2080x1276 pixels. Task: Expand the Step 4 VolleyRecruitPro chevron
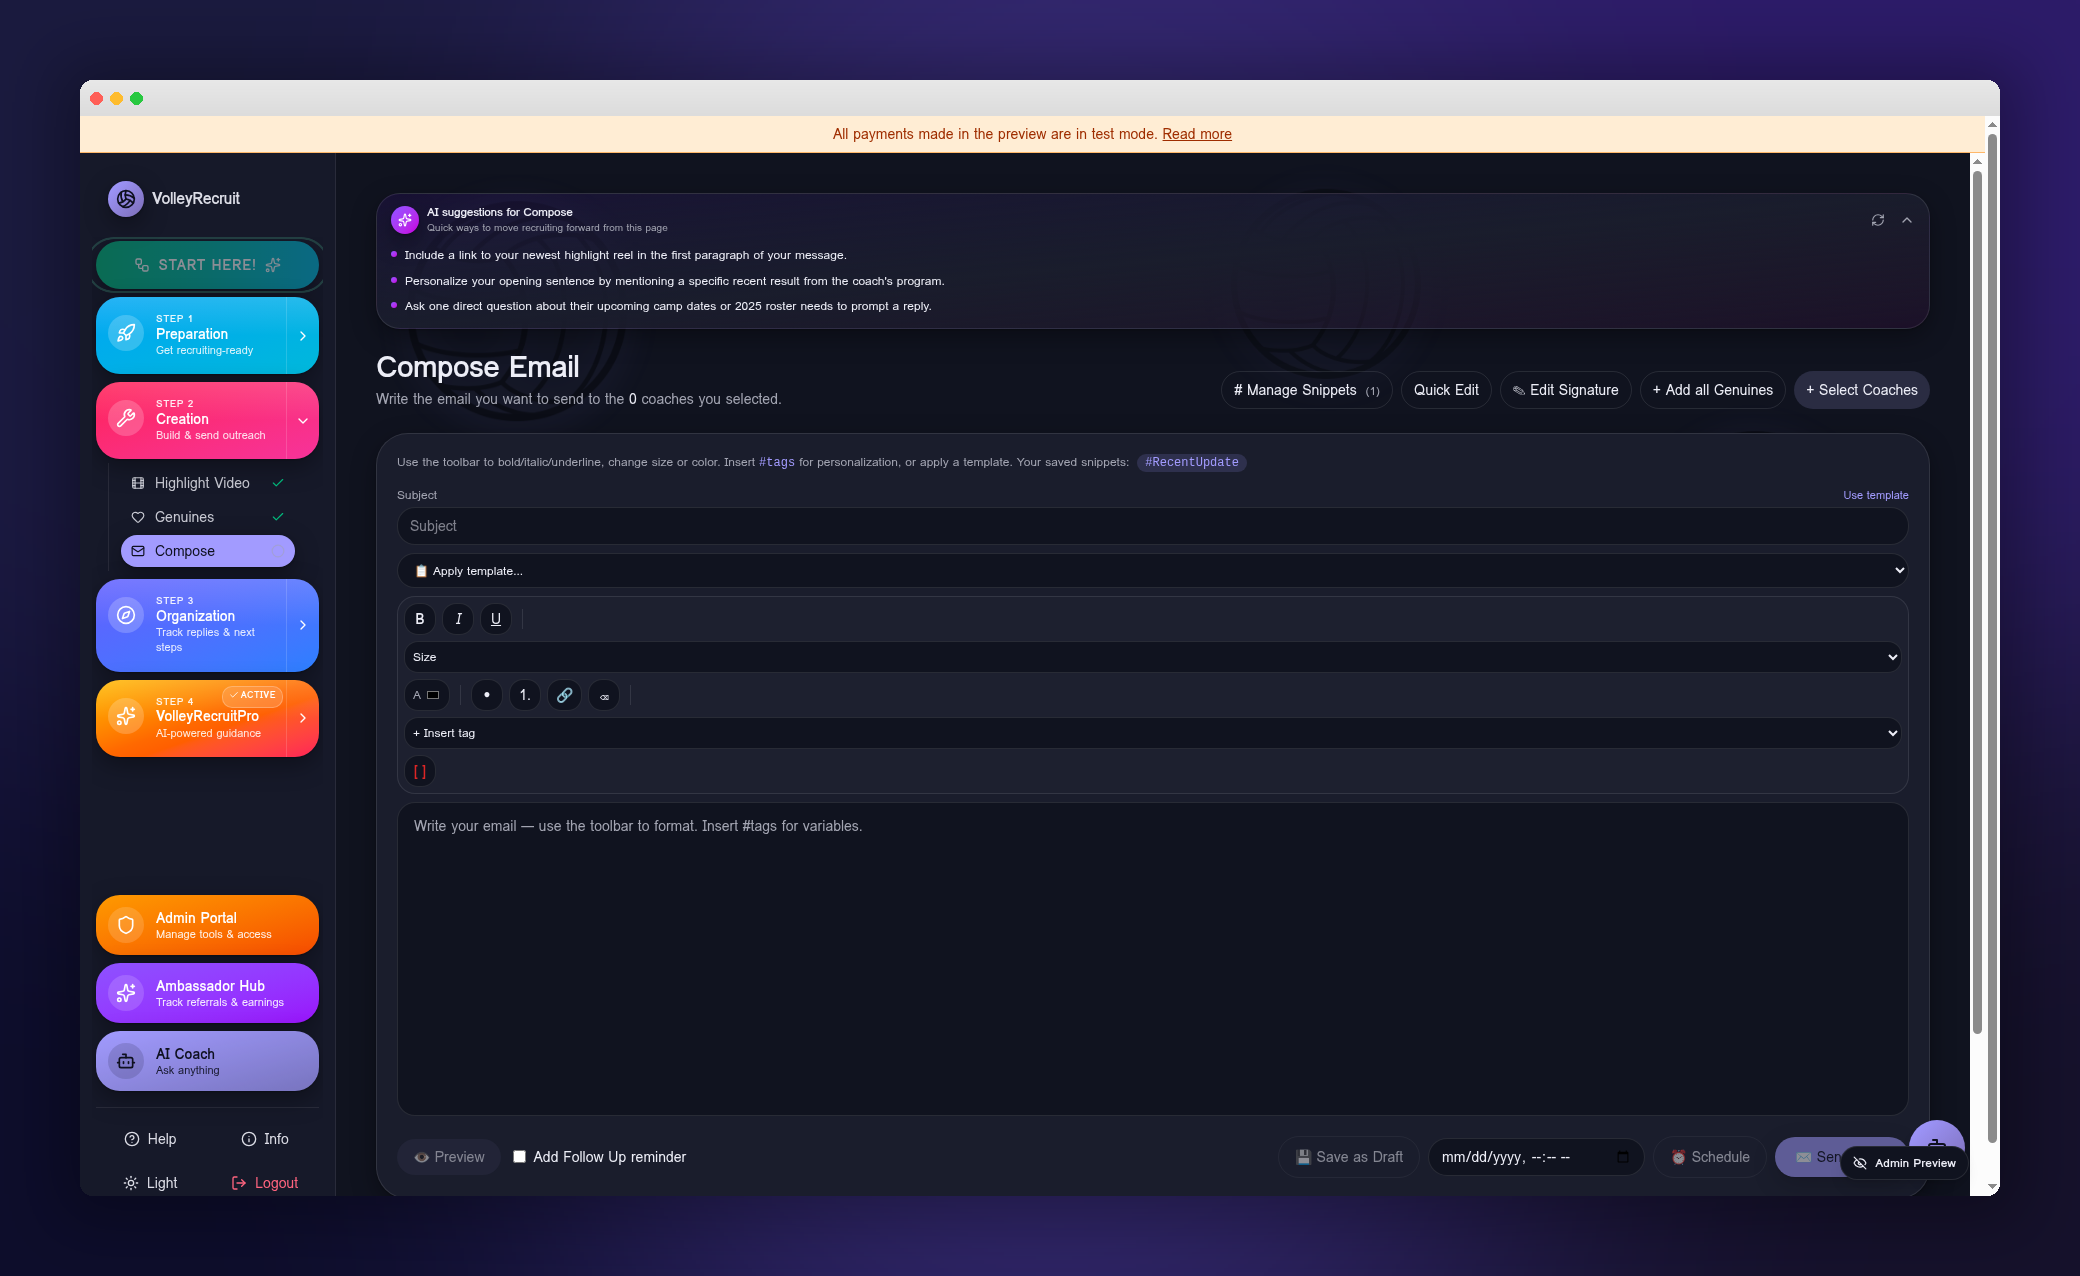tap(303, 718)
